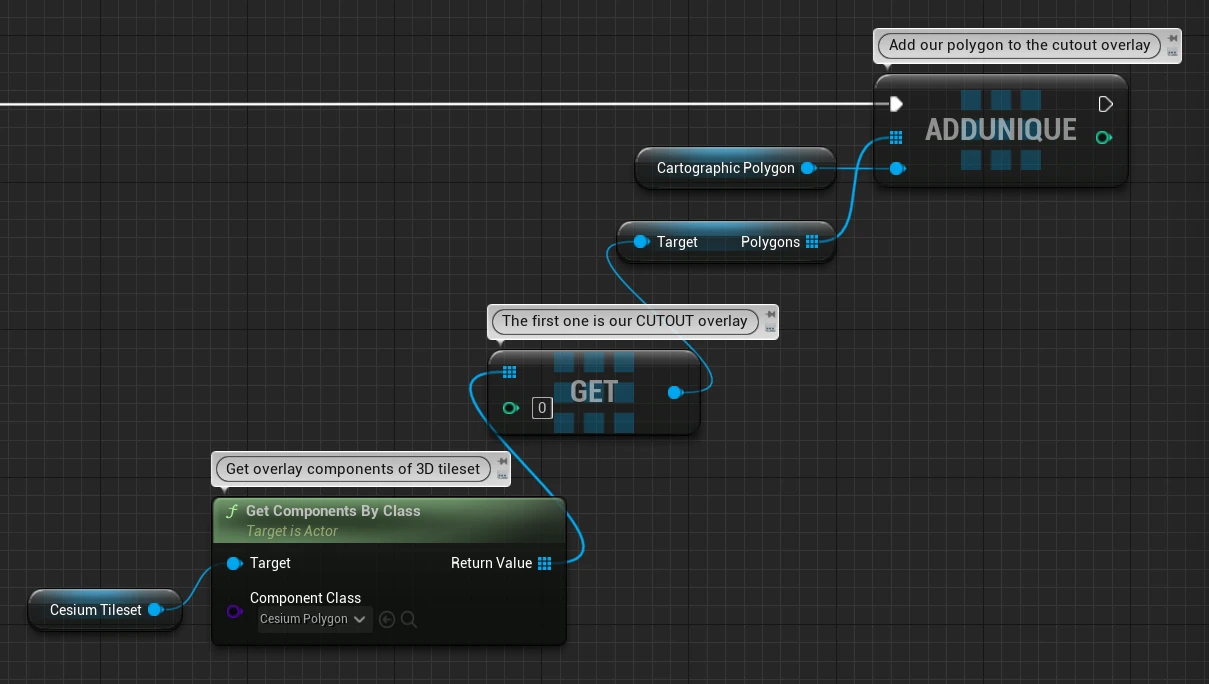Click the use-selected-asset arrow beside Cesium Polygon
Viewport: 1209px width, 684px height.
(387, 620)
